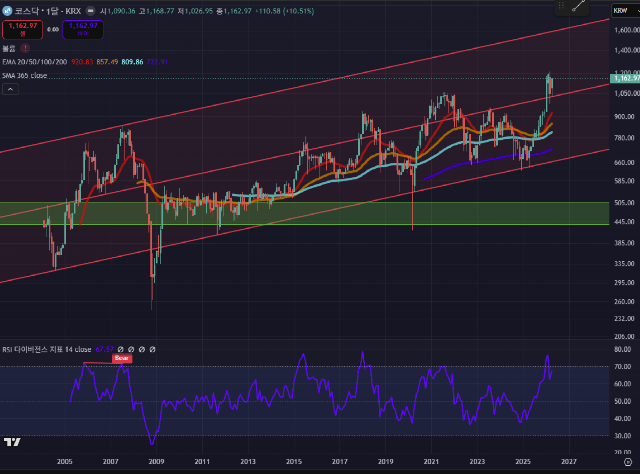
Task: Click the red sell button showing 1,162.97
Action: [22, 29]
